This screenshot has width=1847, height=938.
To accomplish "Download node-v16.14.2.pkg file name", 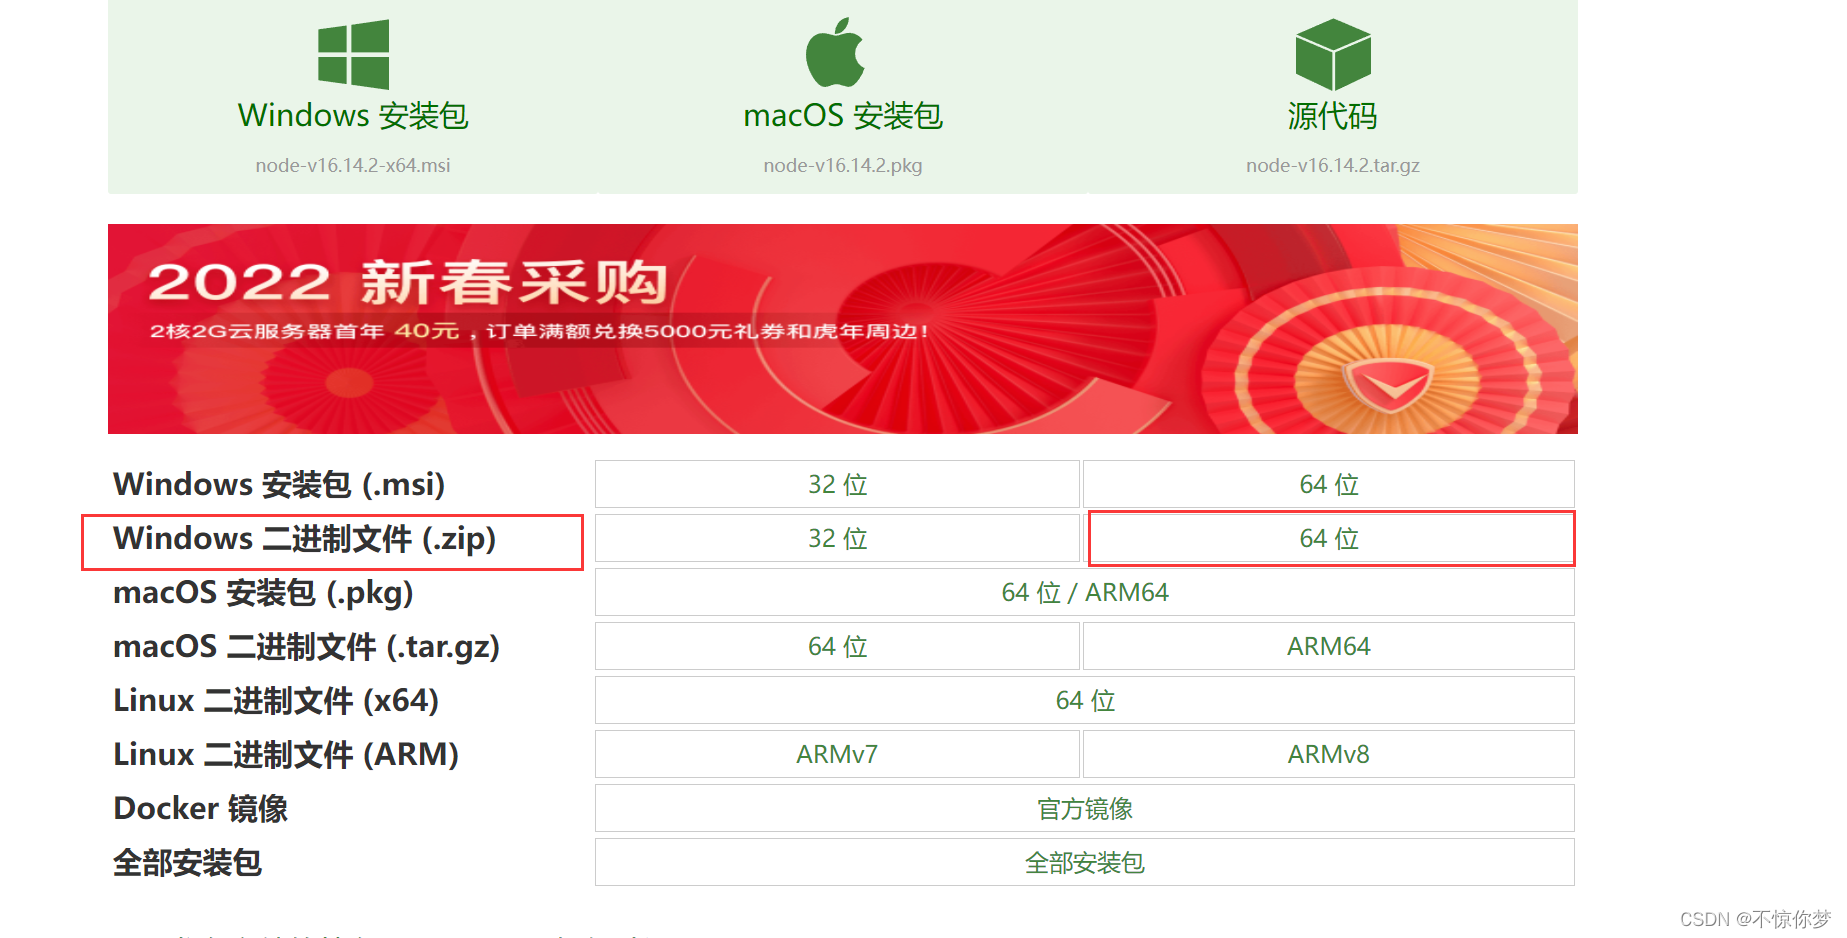I will click(x=843, y=165).
